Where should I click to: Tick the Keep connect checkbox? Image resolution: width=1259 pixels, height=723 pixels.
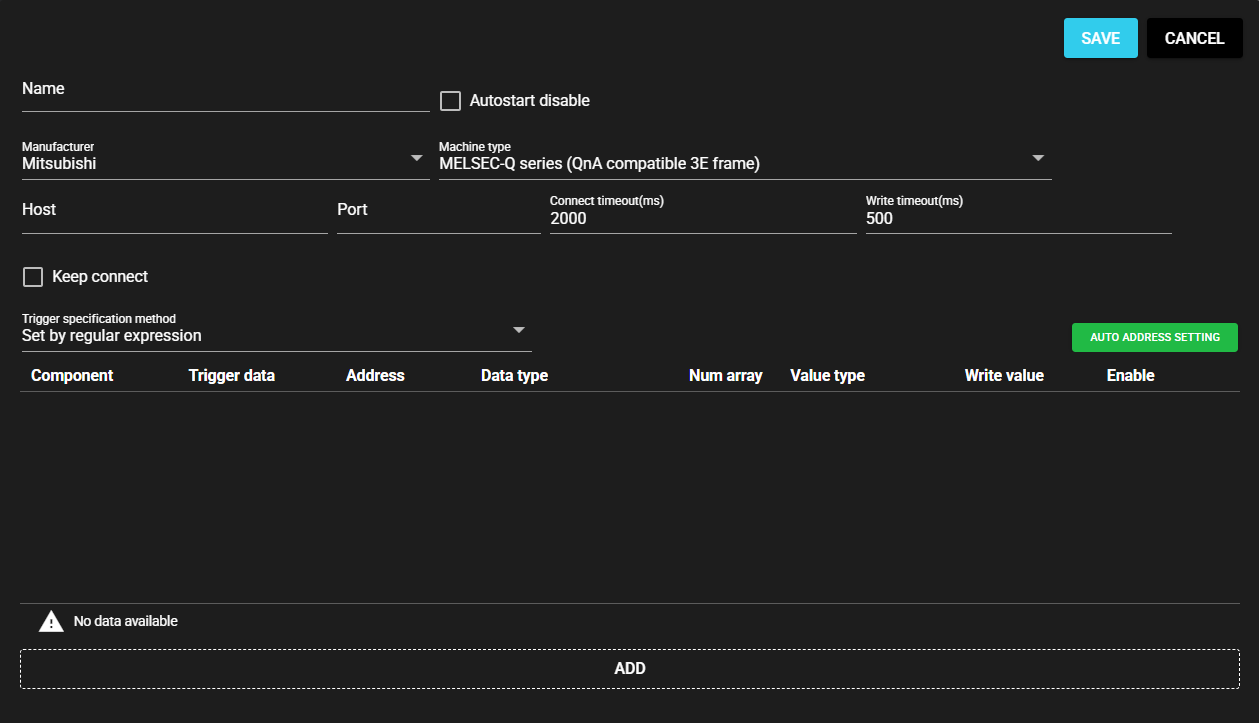tap(33, 277)
